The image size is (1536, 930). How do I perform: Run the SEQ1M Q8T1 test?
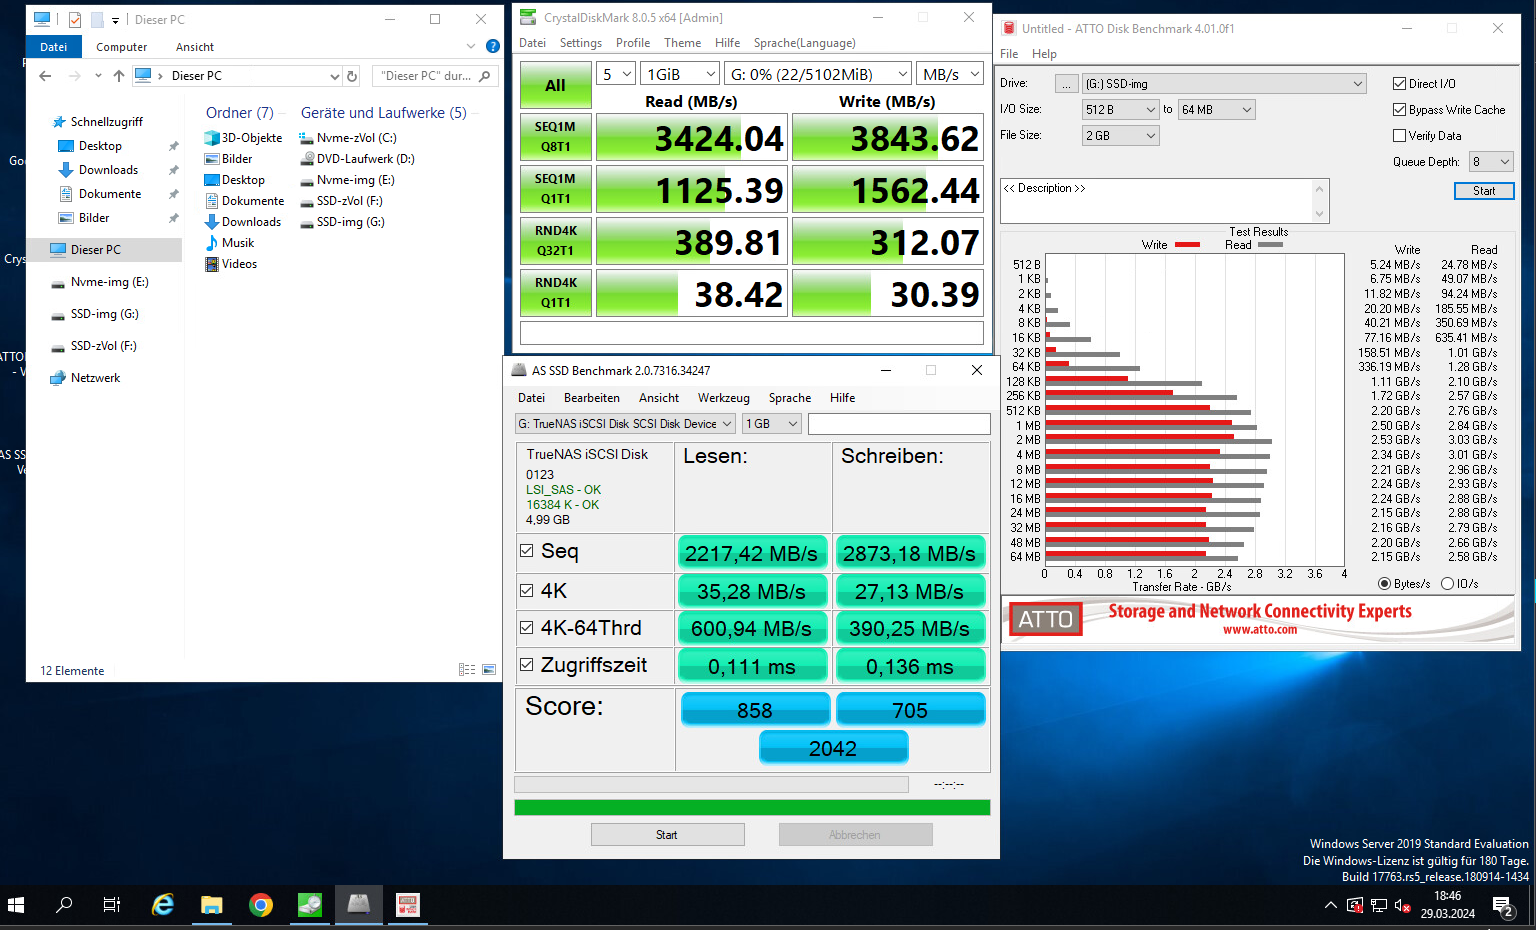click(555, 137)
